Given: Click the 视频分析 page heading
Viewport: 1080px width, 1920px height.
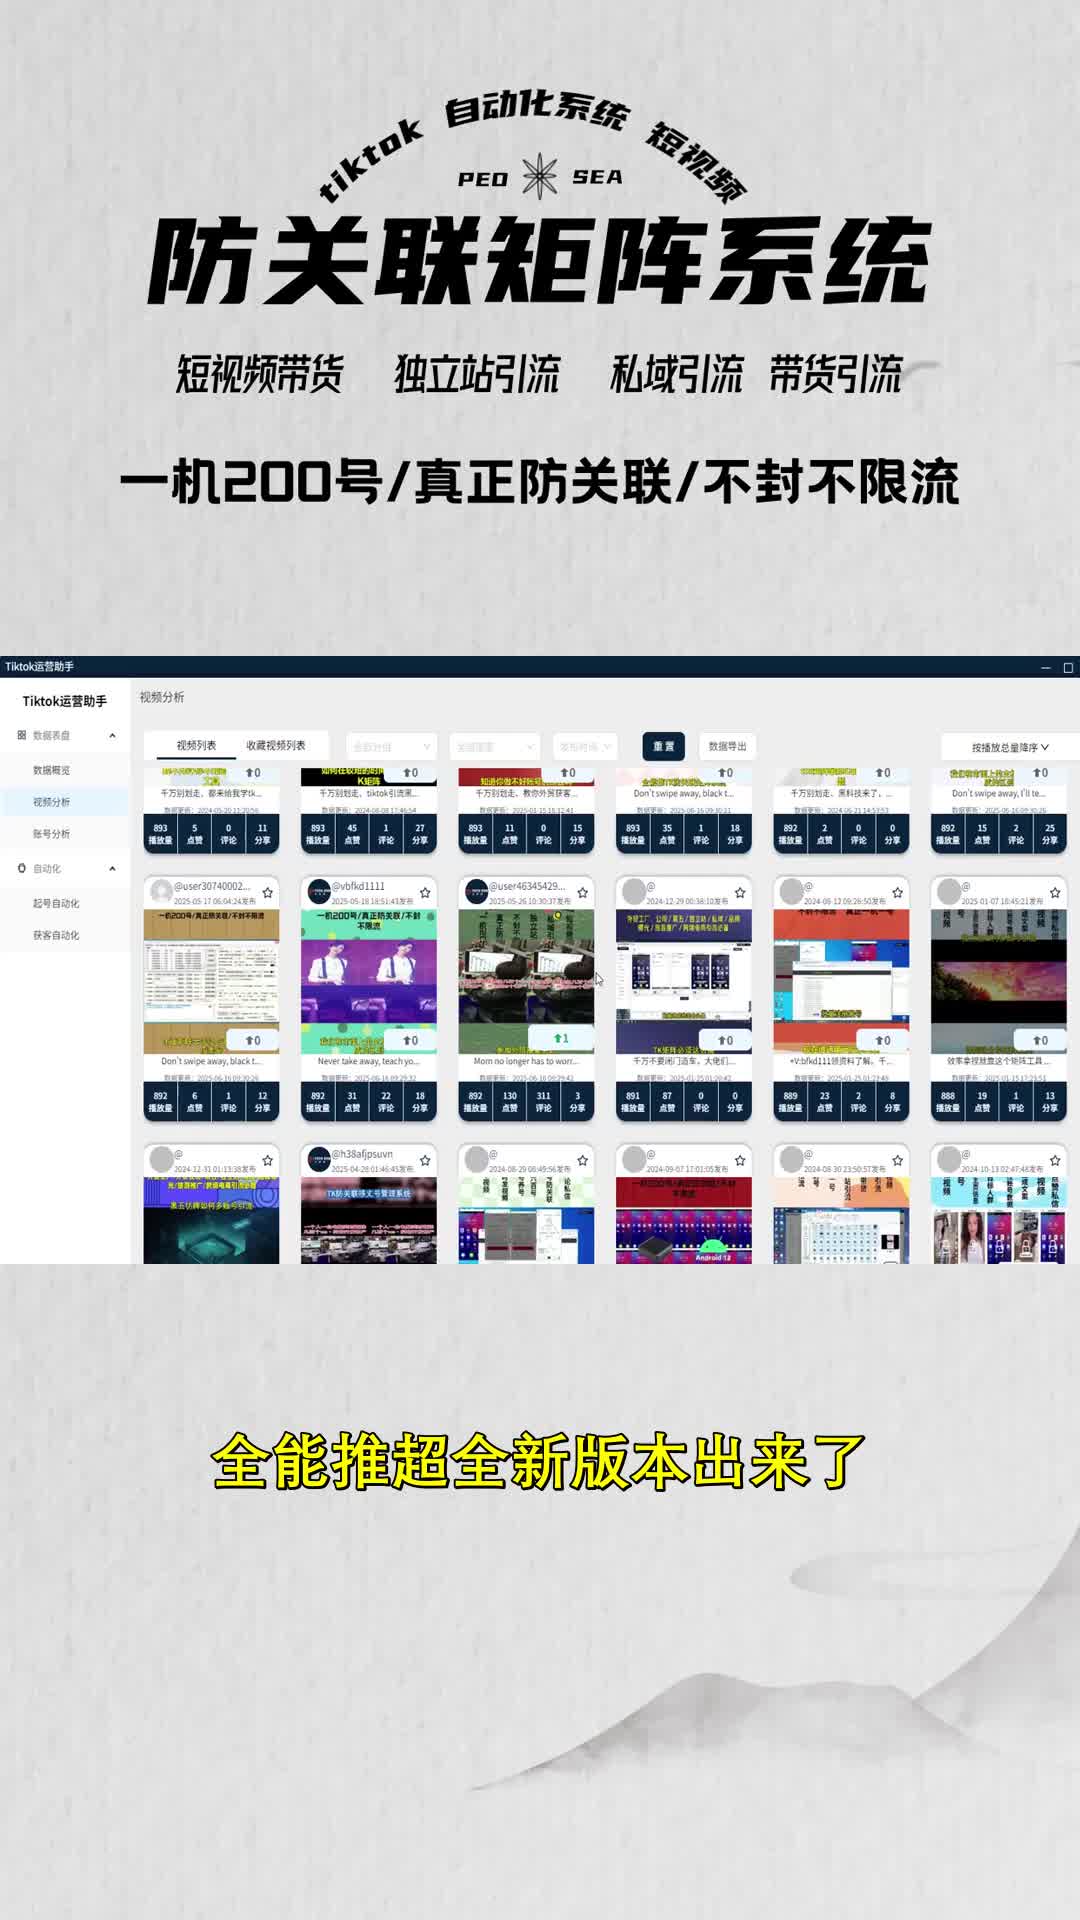Looking at the screenshot, I should pos(162,697).
